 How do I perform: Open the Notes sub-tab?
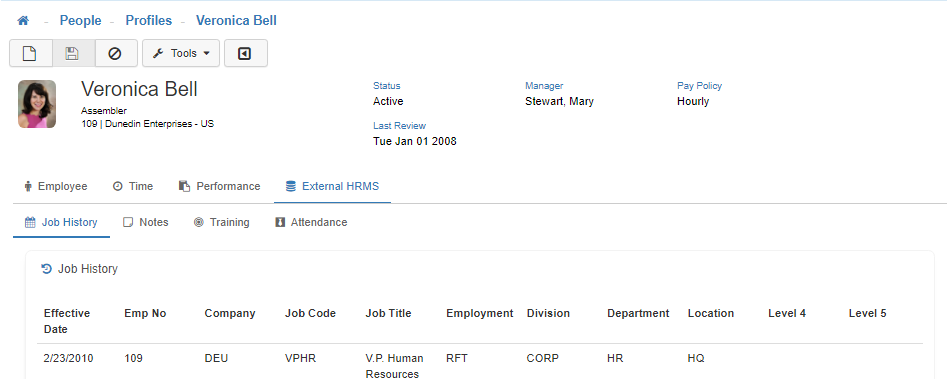[x=146, y=222]
